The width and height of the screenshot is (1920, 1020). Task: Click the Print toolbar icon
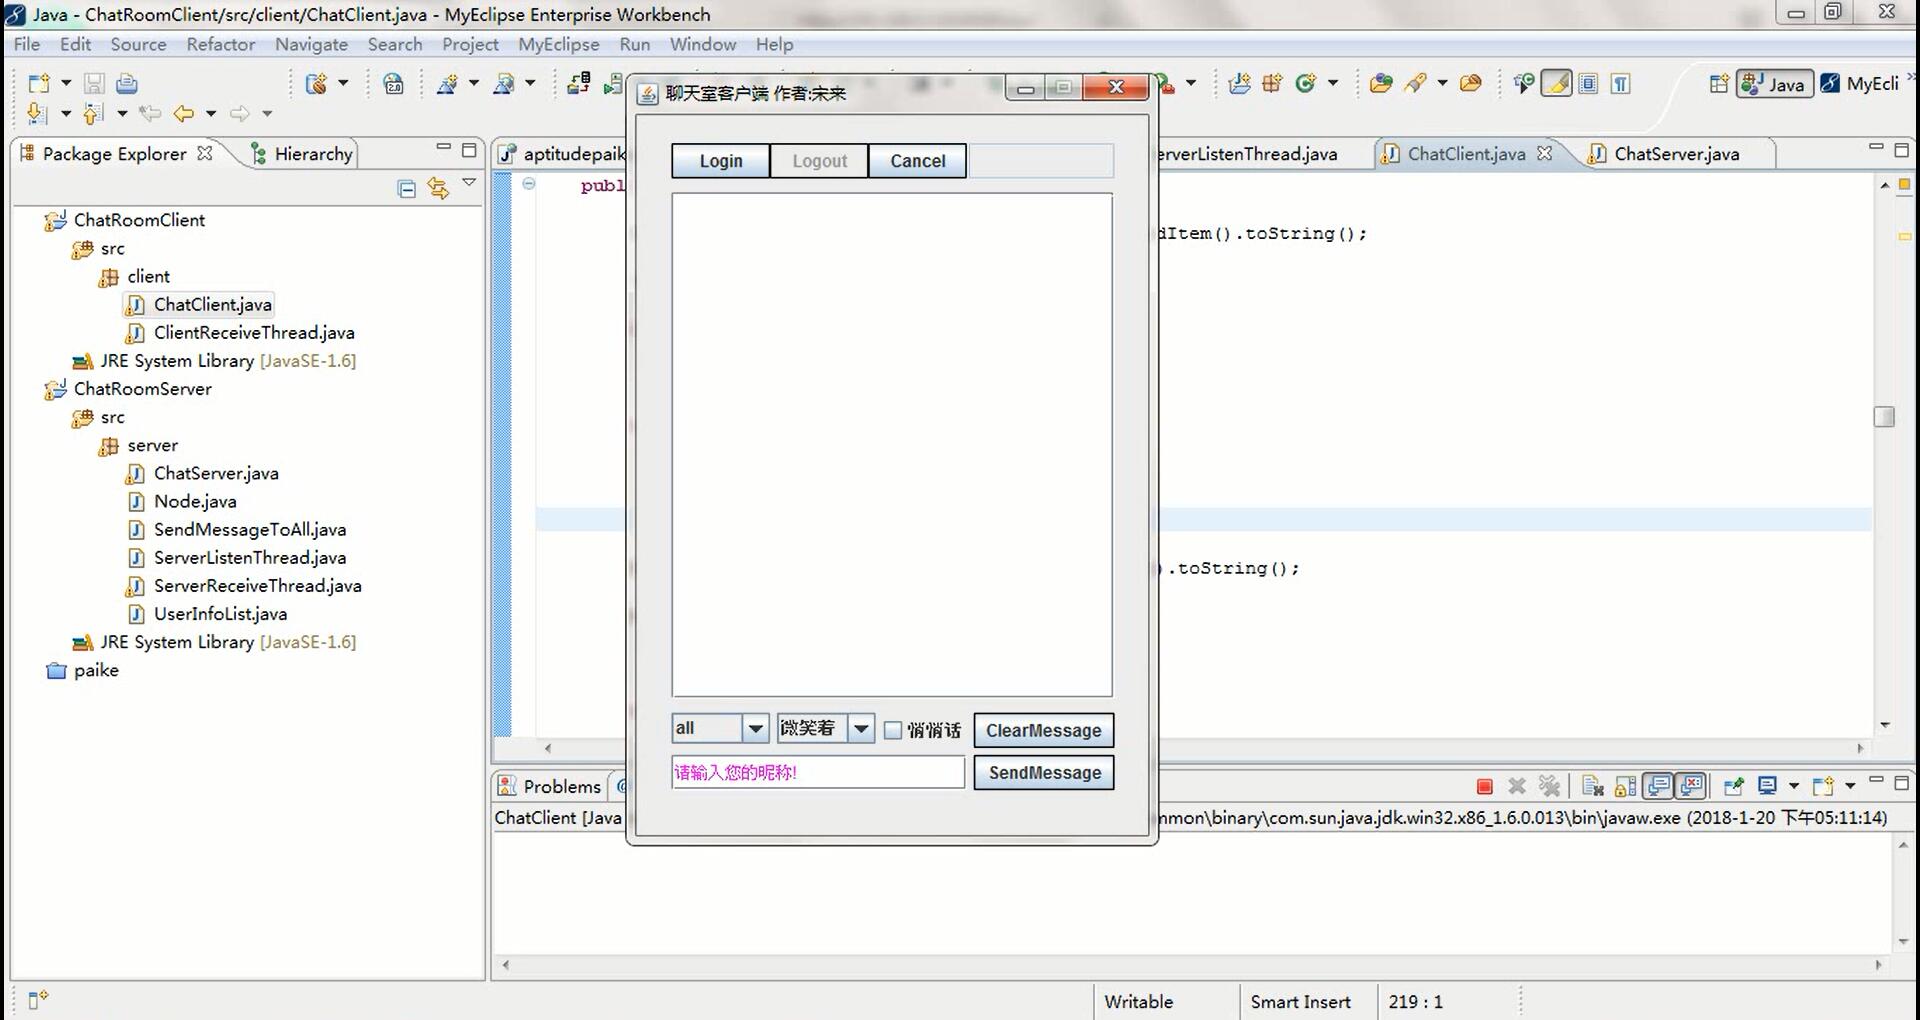(127, 84)
